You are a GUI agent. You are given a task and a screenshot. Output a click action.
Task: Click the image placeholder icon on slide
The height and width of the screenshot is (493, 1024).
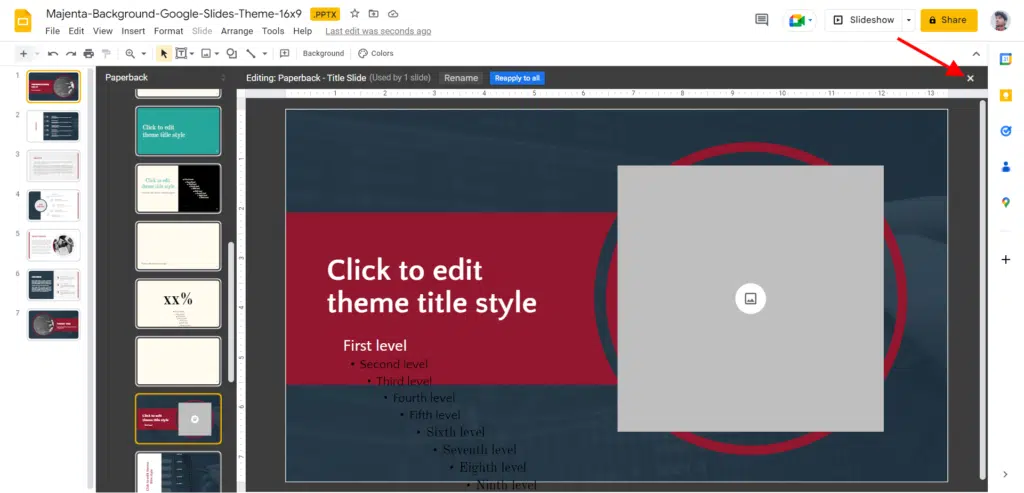pos(750,298)
